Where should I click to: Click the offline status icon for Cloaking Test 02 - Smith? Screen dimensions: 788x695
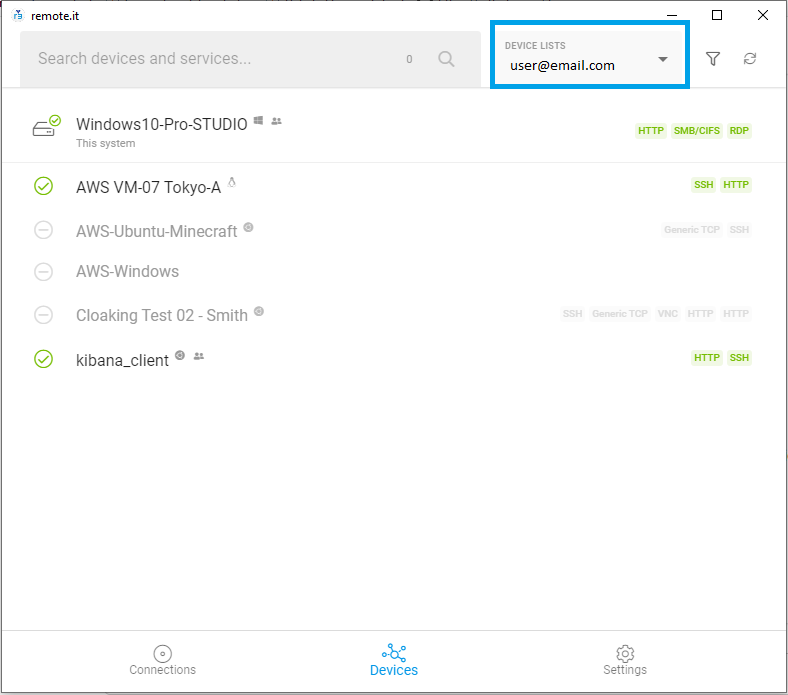44,315
